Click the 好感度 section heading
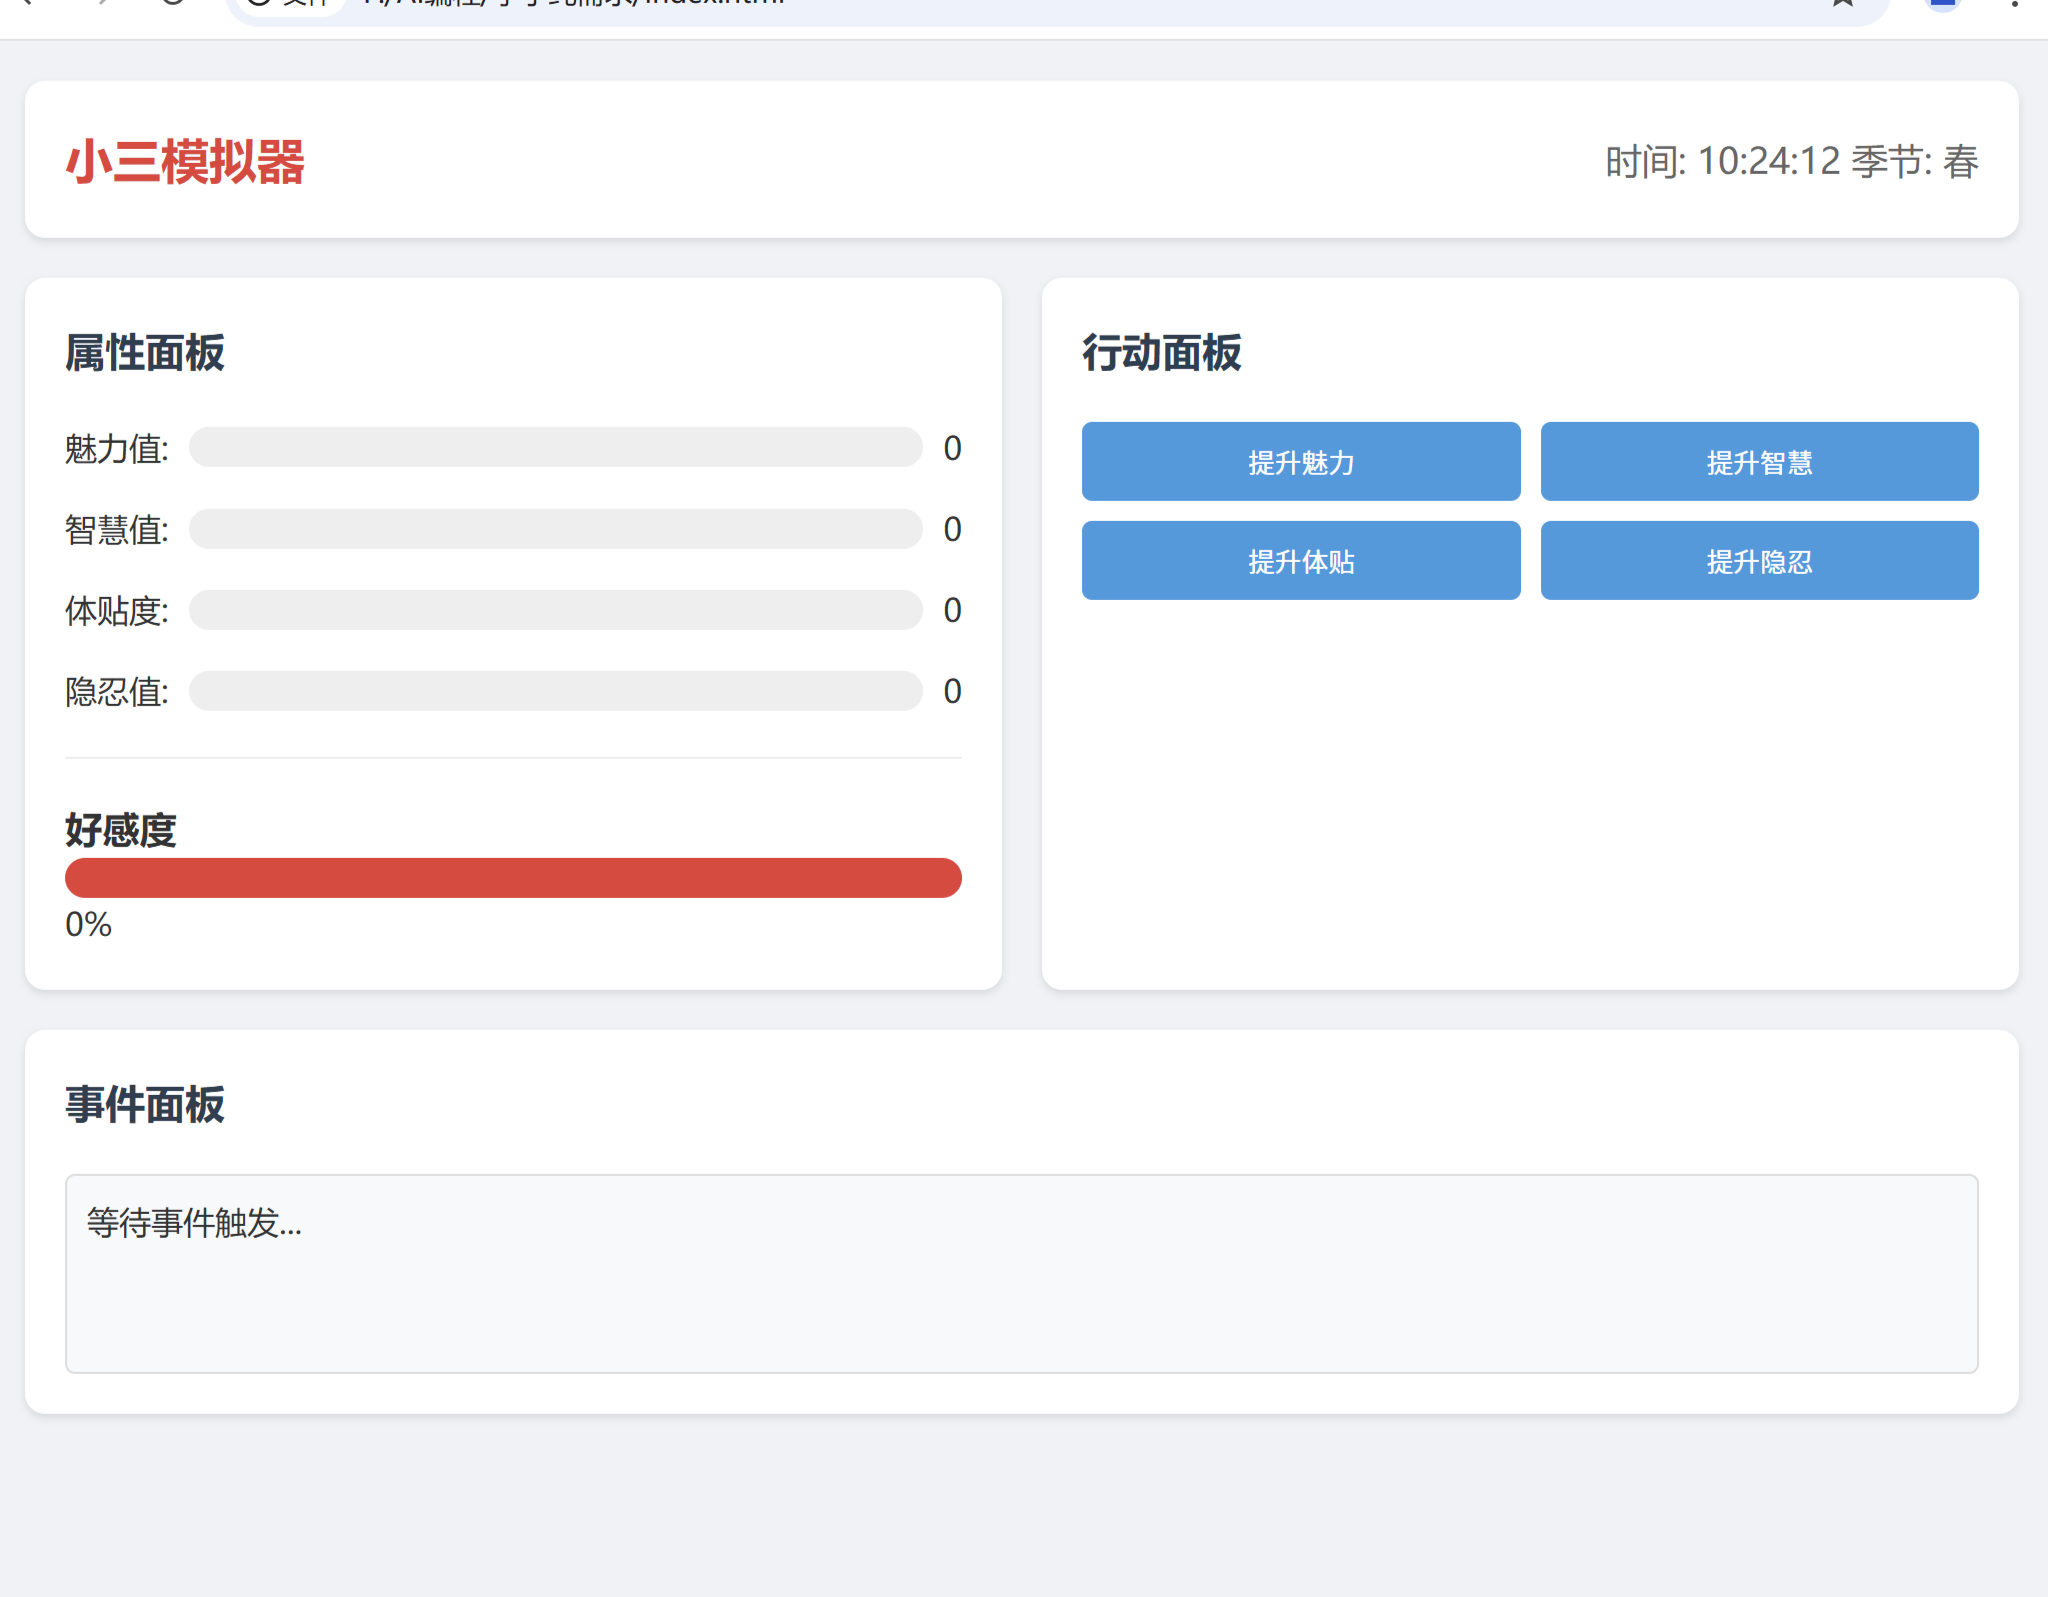 coord(121,831)
